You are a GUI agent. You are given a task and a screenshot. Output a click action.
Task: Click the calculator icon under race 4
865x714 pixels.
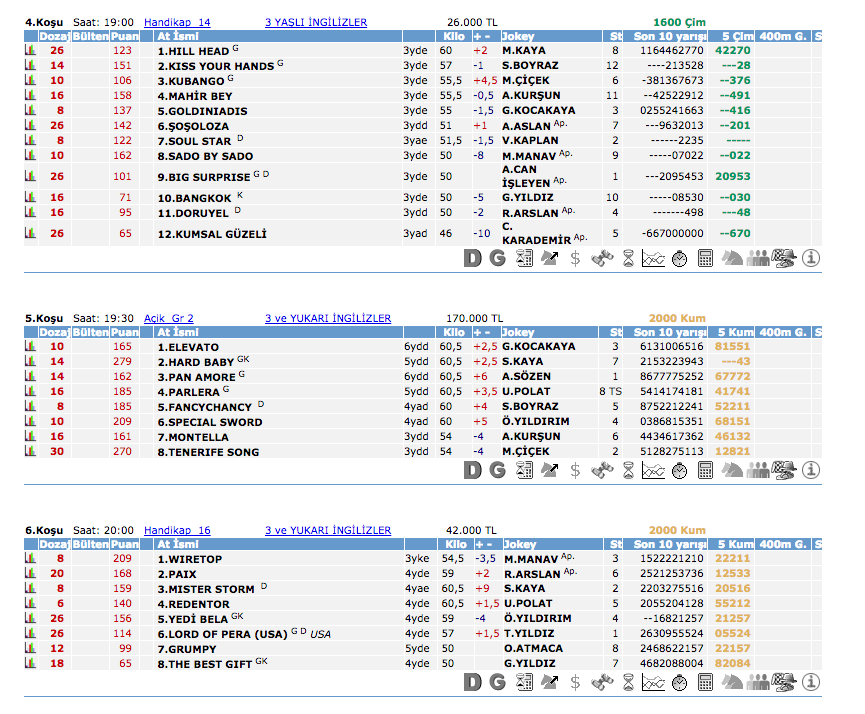pos(706,258)
